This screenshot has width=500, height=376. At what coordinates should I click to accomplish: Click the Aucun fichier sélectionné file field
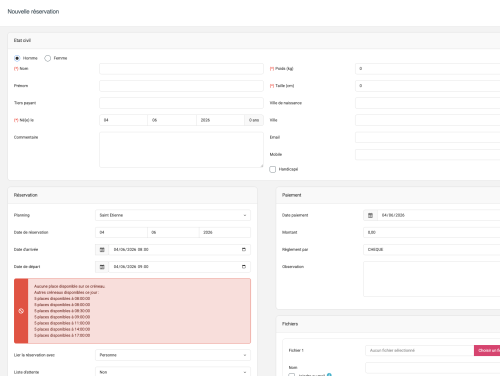point(420,350)
